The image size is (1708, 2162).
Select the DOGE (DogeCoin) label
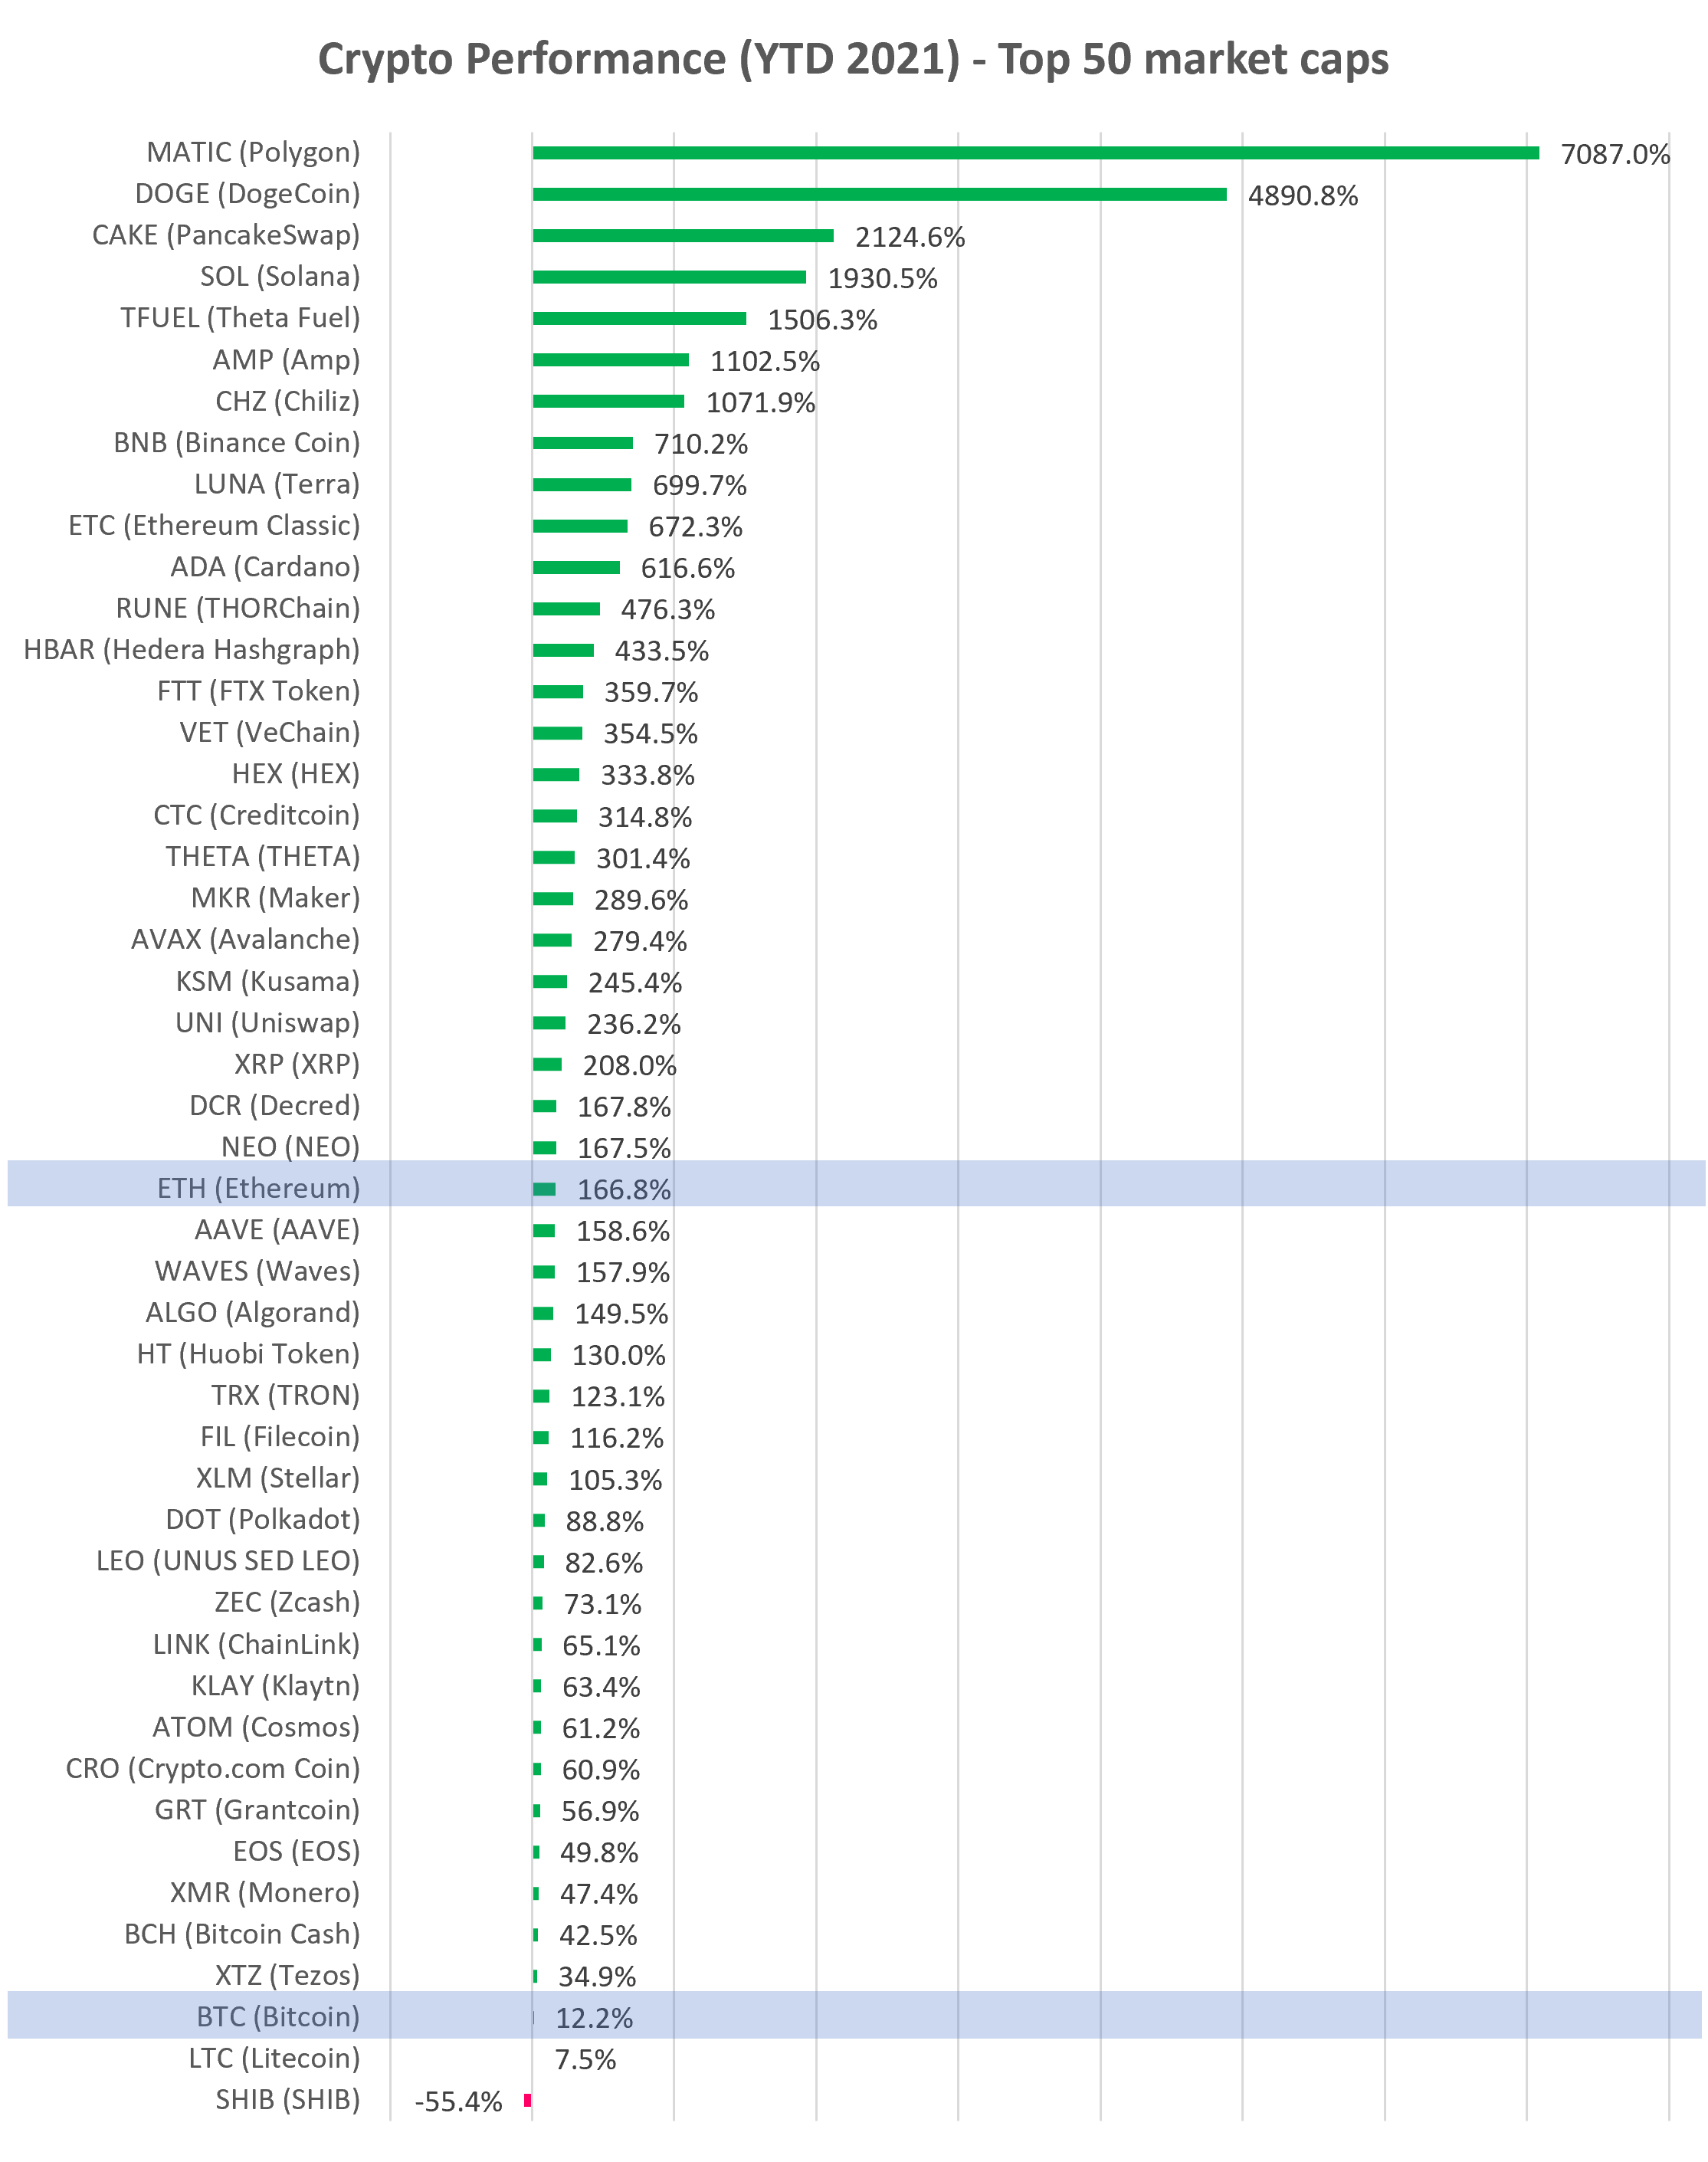pos(247,193)
